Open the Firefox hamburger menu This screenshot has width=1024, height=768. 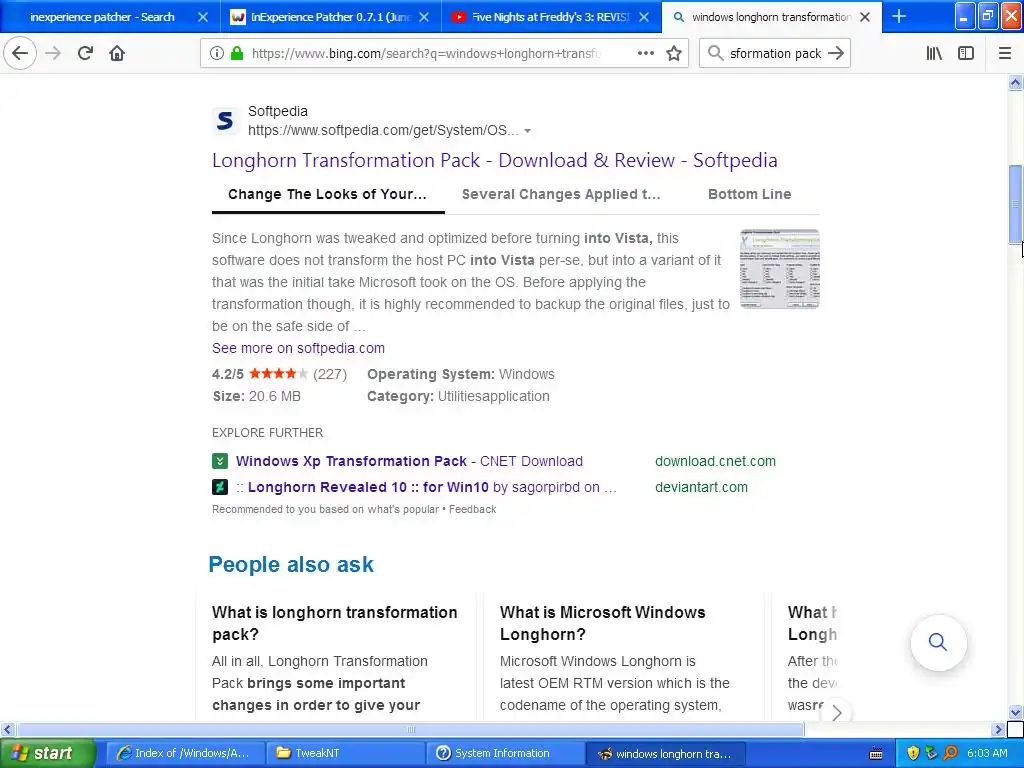1005,53
